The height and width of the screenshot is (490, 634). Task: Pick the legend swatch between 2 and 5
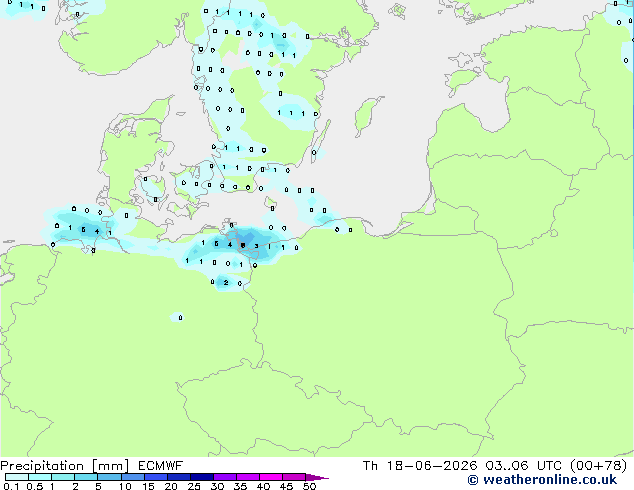point(86,477)
